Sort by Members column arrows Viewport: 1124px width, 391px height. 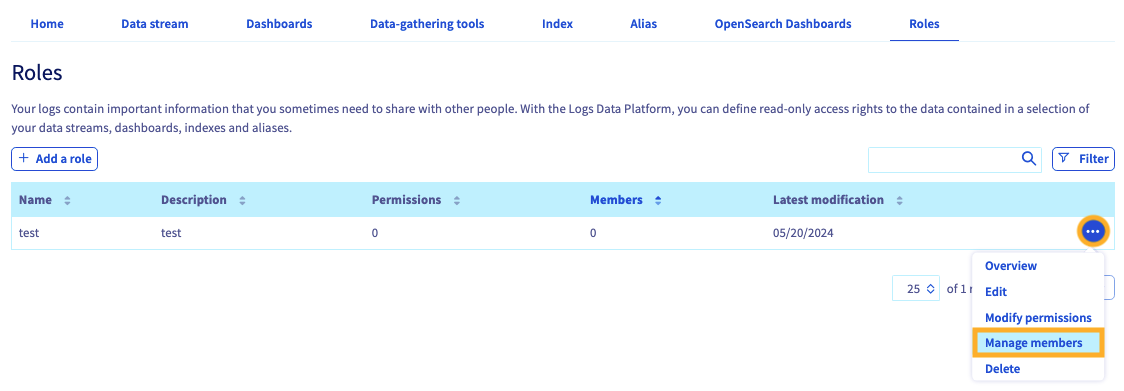[657, 201]
